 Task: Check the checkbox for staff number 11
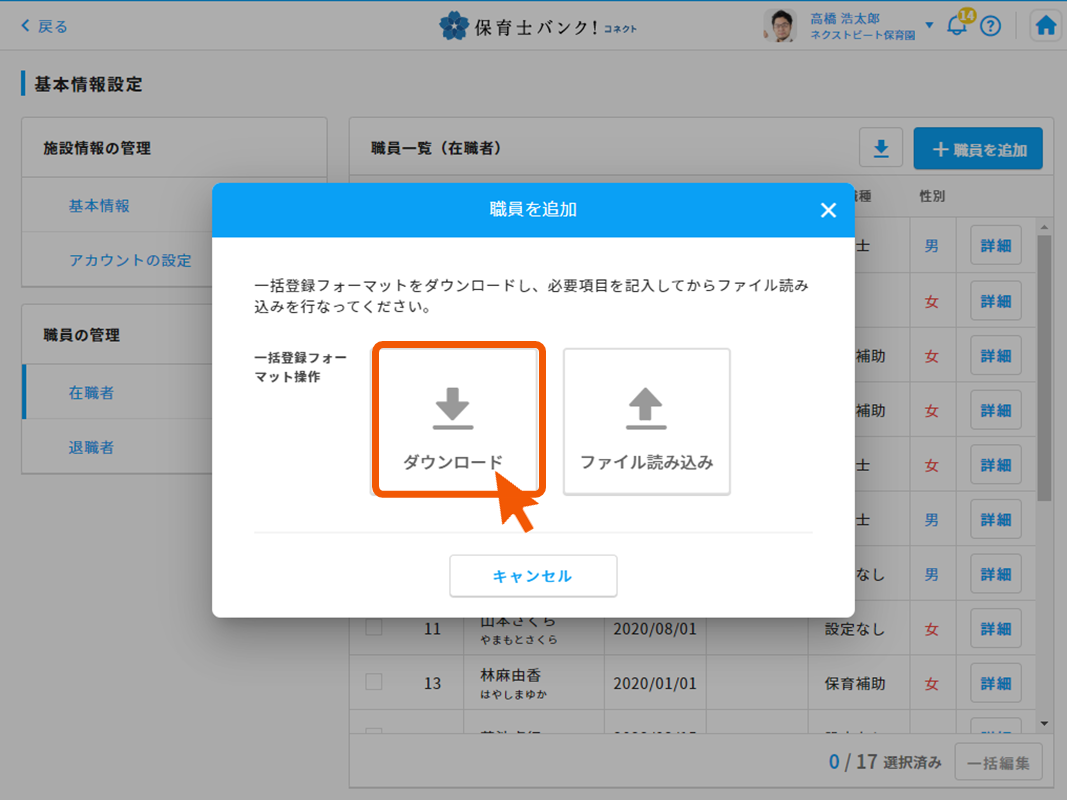pyautogui.click(x=374, y=628)
